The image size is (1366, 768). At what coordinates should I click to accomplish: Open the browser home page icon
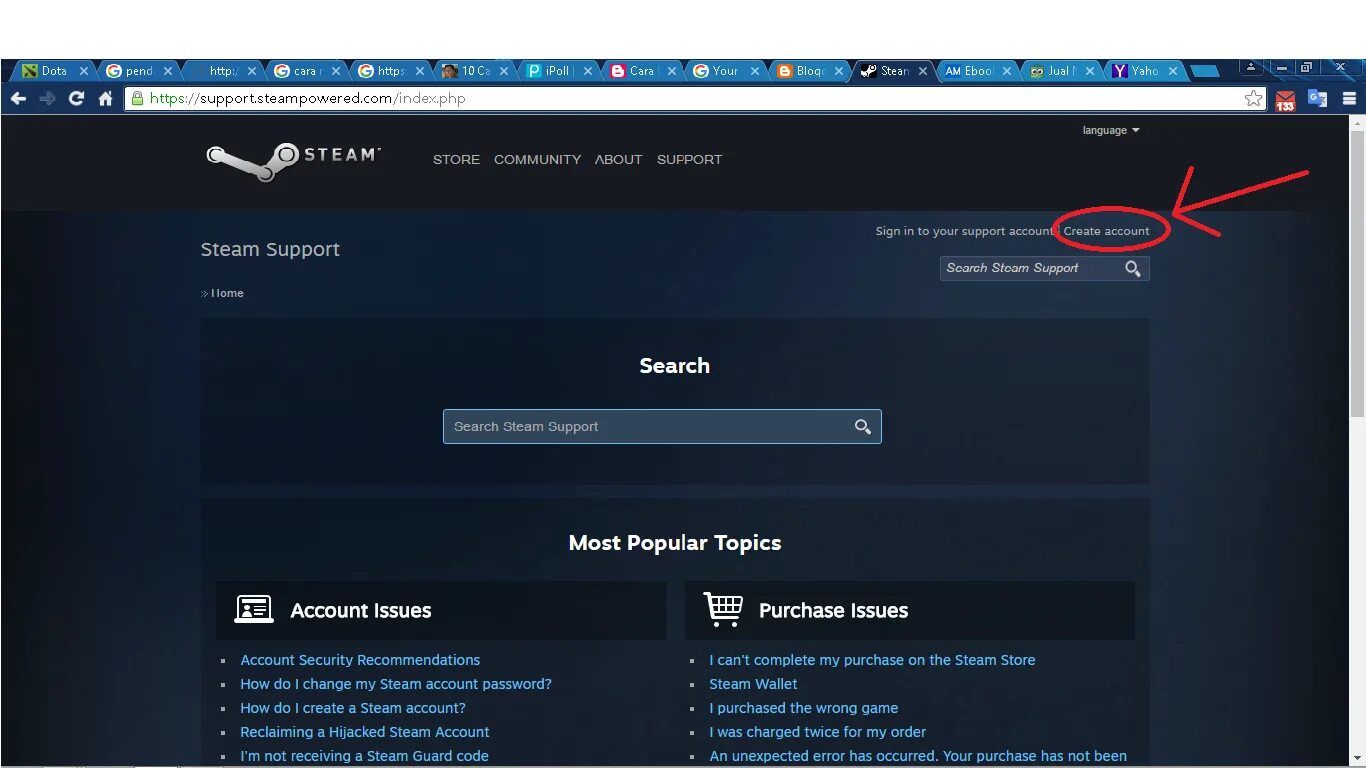105,98
